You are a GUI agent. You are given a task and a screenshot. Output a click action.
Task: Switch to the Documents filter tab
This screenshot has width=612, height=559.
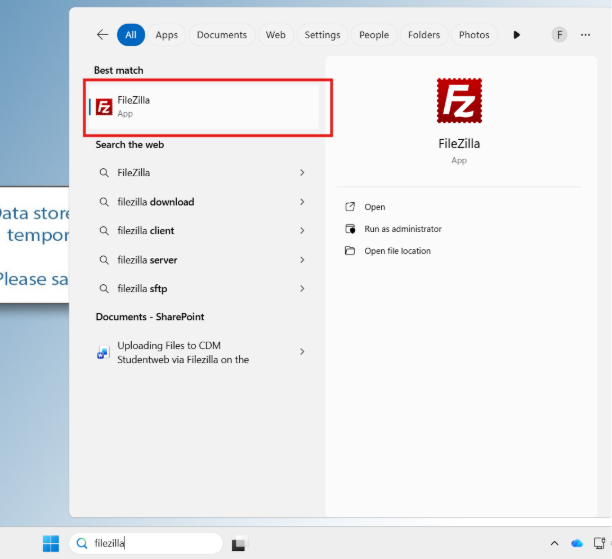click(x=221, y=34)
